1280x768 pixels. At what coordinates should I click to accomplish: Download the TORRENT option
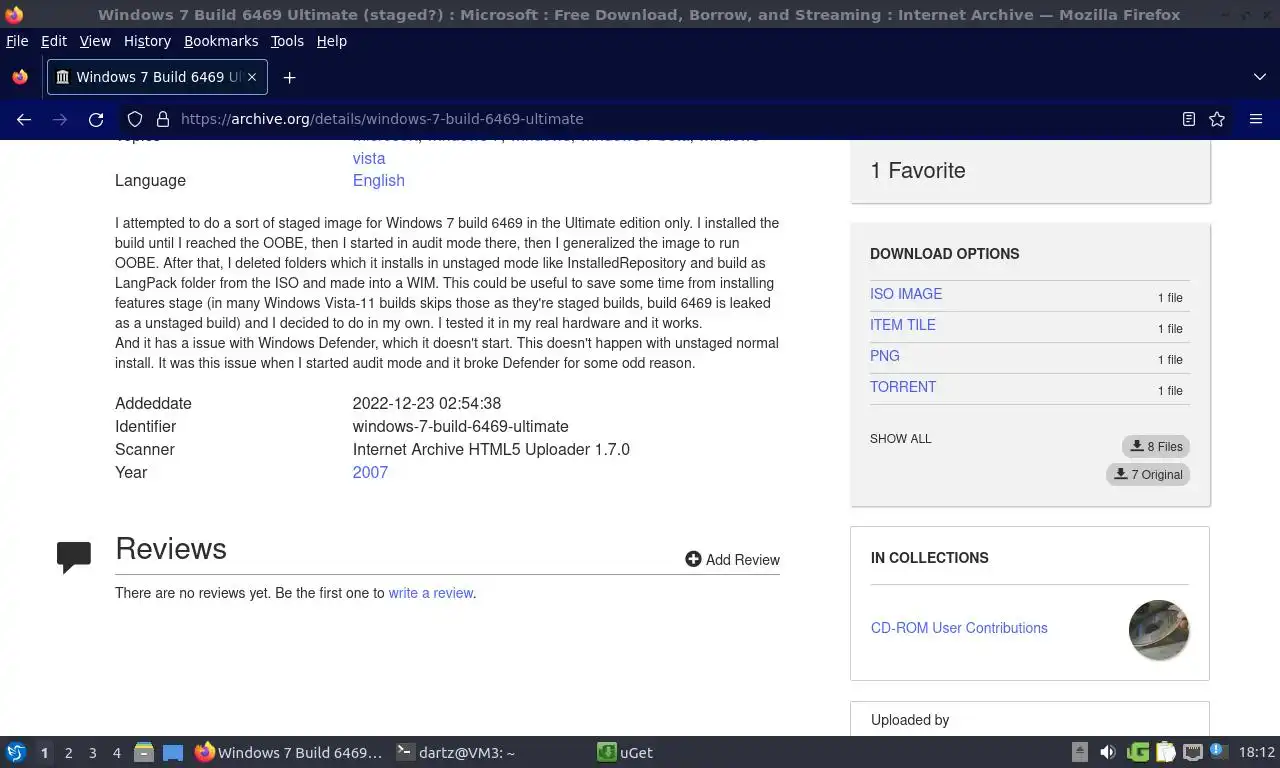click(x=903, y=387)
